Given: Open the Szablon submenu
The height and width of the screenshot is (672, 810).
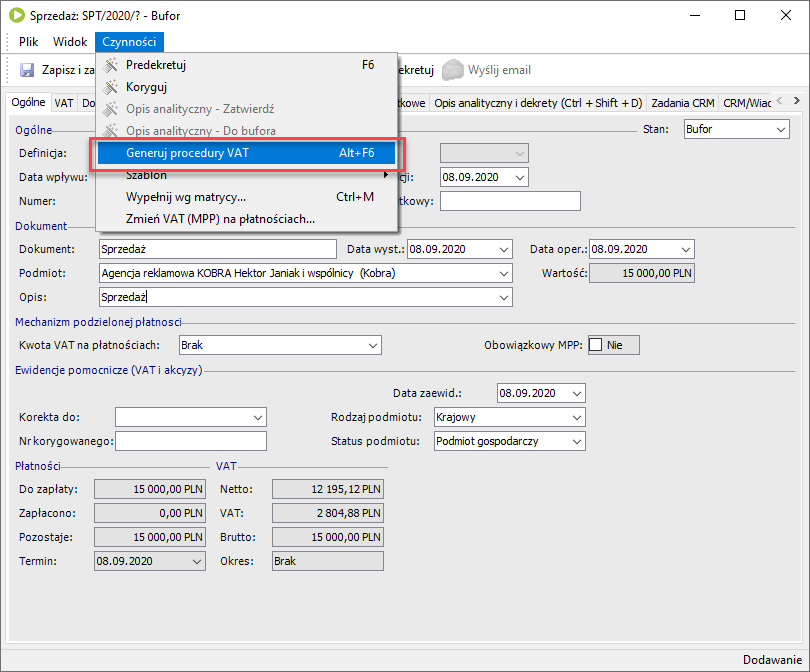Looking at the screenshot, I should (246, 175).
